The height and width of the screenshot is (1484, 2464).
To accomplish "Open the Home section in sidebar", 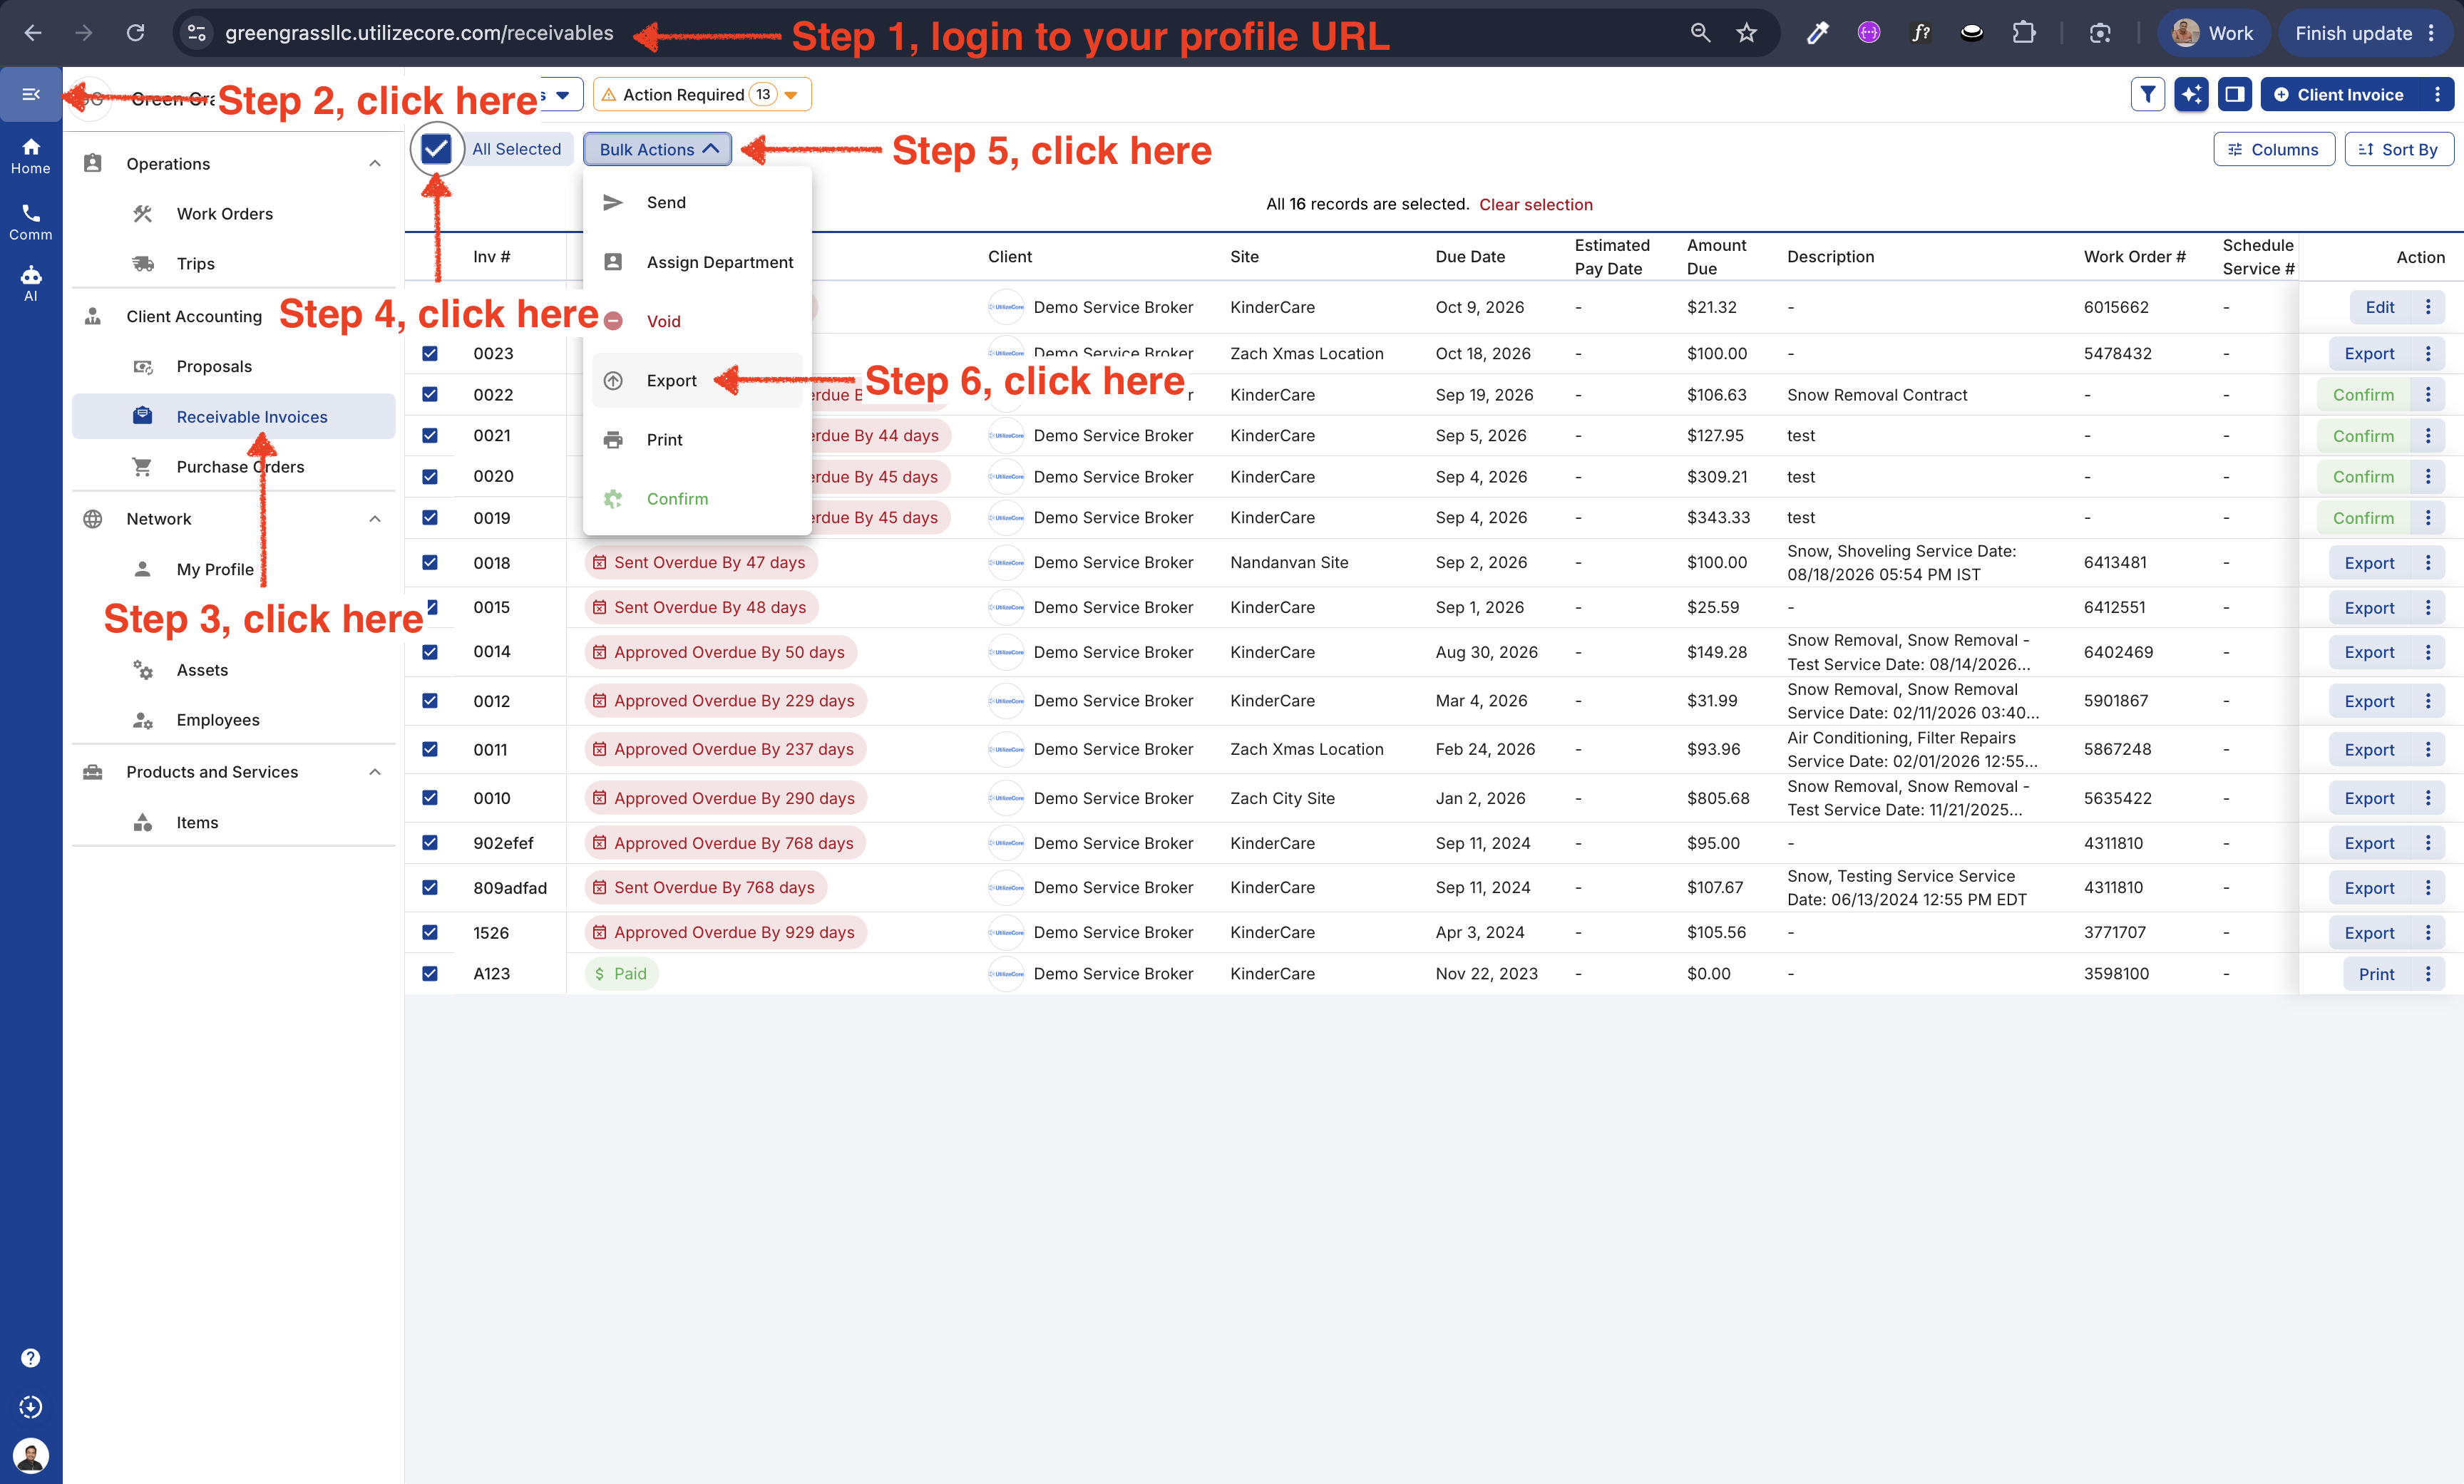I will (31, 156).
